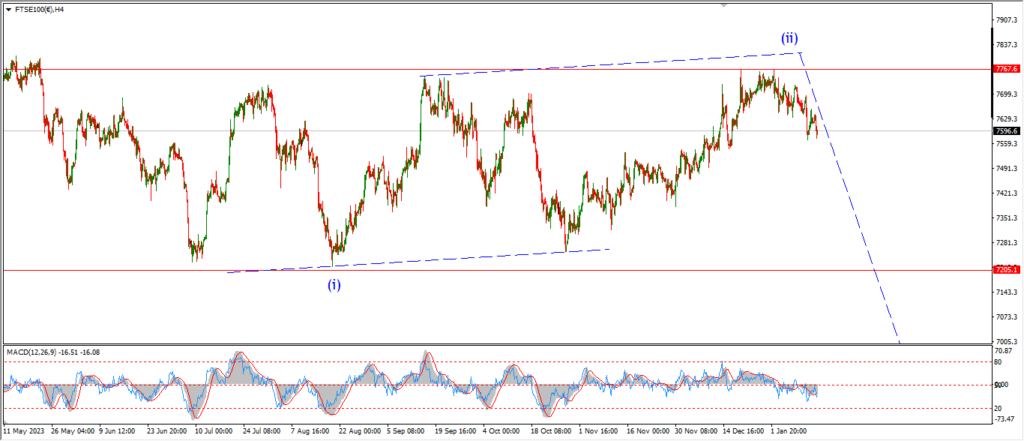Screen dimensions: 1024x441
Task: Click the gray 7596.6 current price tag
Action: [x=1005, y=131]
